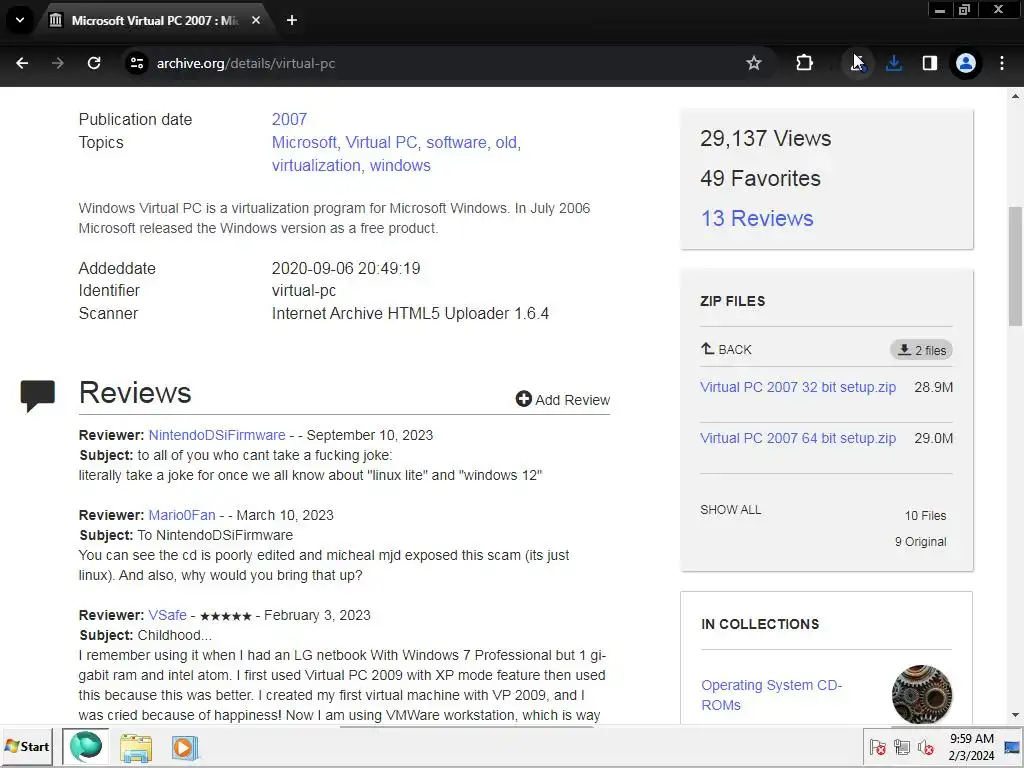
Task: Click the scrollbar up arrow
Action: [x=1016, y=96]
